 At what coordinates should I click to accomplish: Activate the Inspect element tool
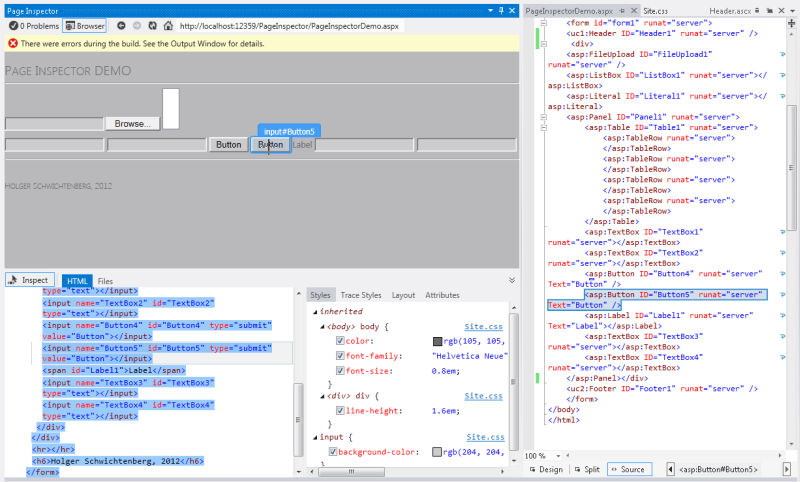[x=29, y=280]
